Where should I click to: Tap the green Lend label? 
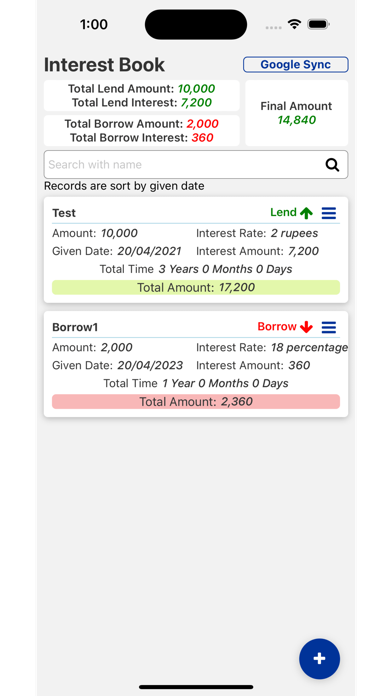click(283, 212)
